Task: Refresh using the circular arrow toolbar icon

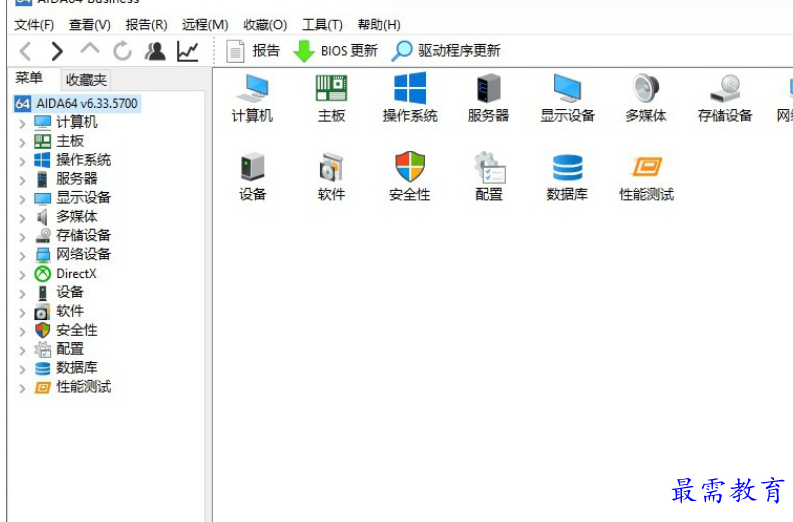Action: tap(122, 51)
